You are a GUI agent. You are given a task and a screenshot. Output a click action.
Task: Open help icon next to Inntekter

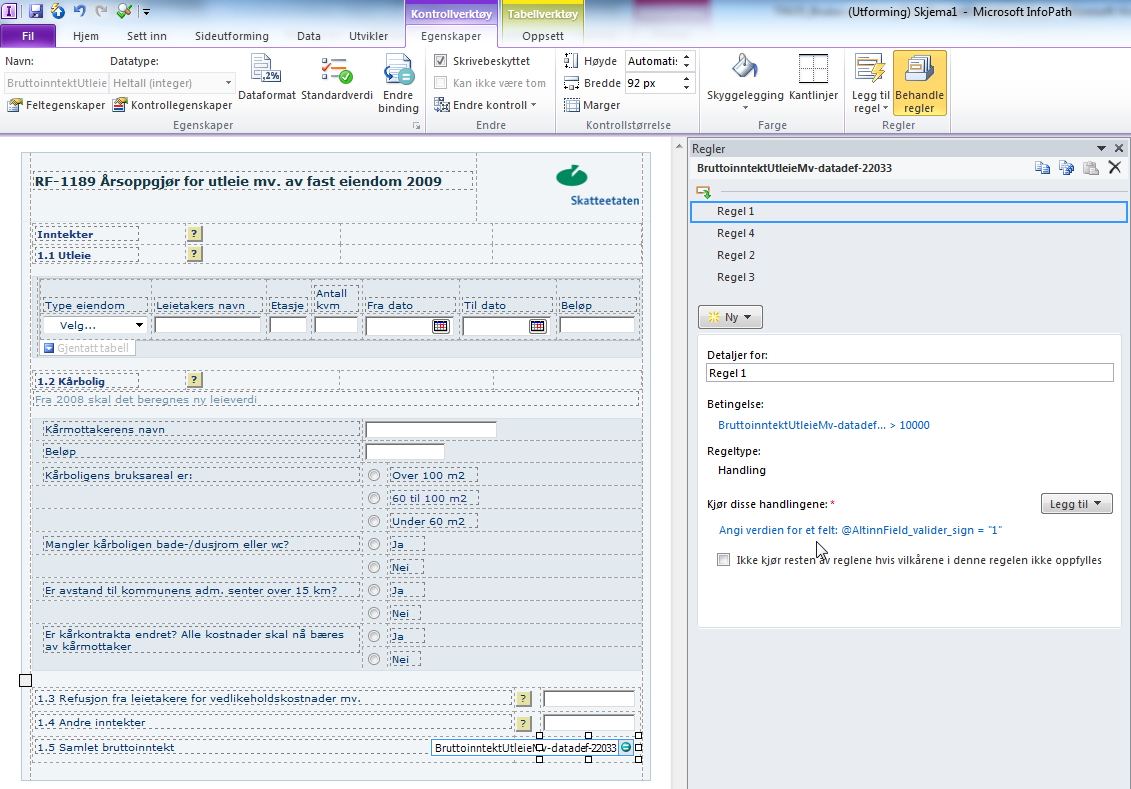point(195,234)
